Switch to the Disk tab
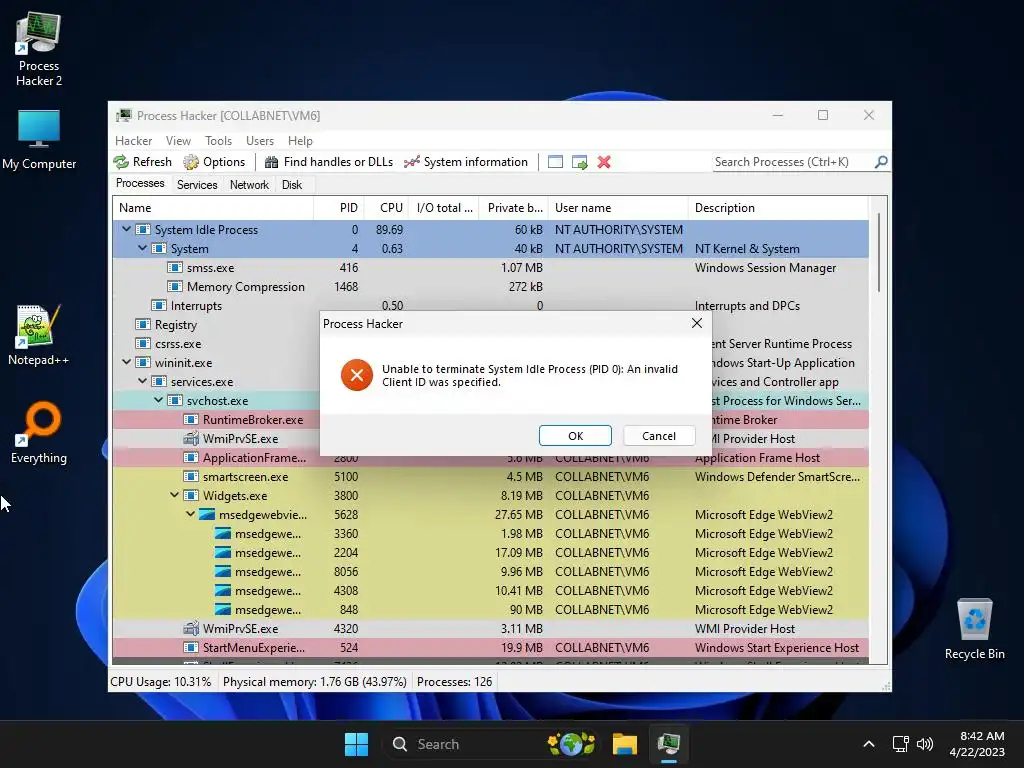Image resolution: width=1024 pixels, height=768 pixels. point(292,185)
